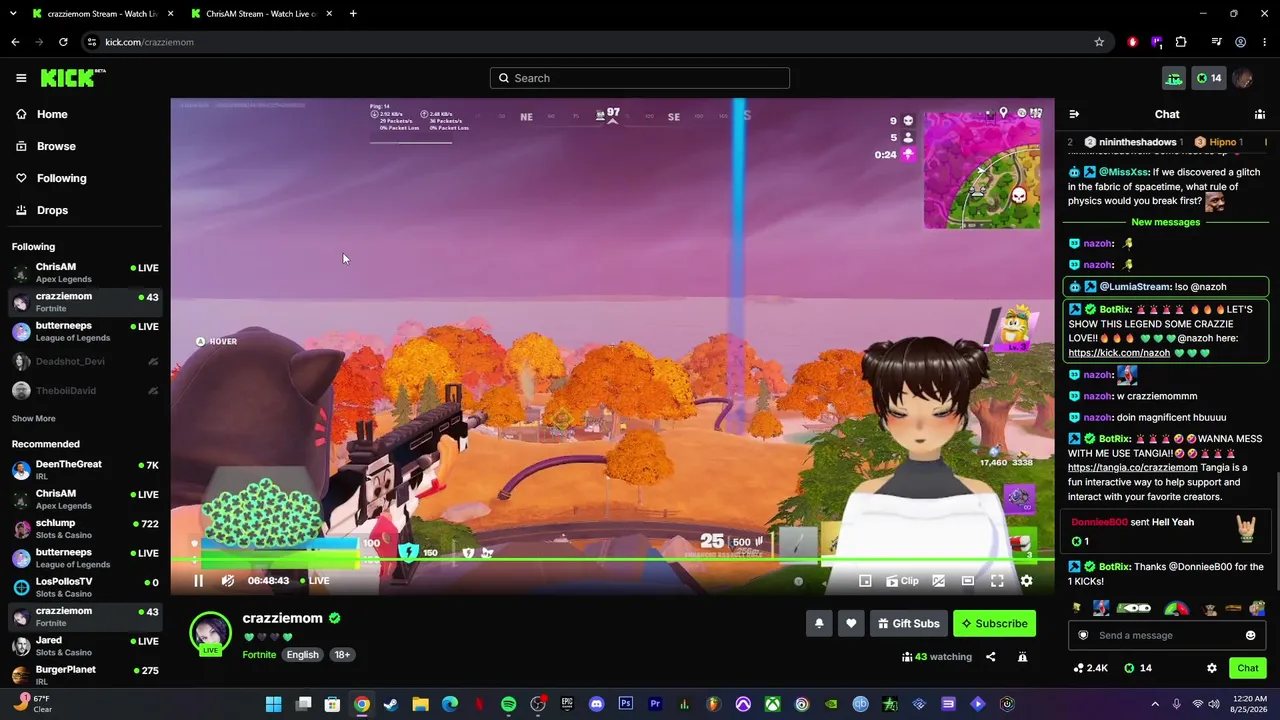Open the emoji picker in chat

[1250, 636]
